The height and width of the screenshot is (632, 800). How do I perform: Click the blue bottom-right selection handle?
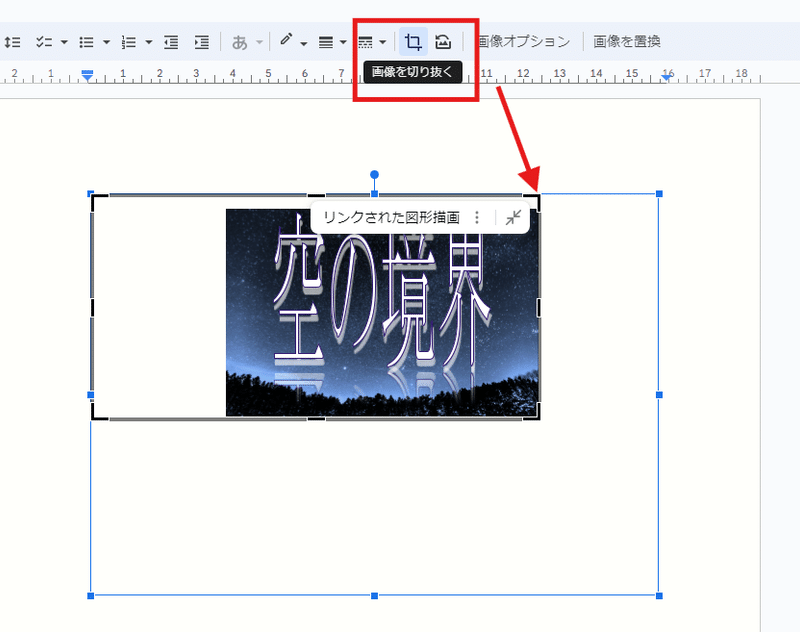[x=659, y=596]
